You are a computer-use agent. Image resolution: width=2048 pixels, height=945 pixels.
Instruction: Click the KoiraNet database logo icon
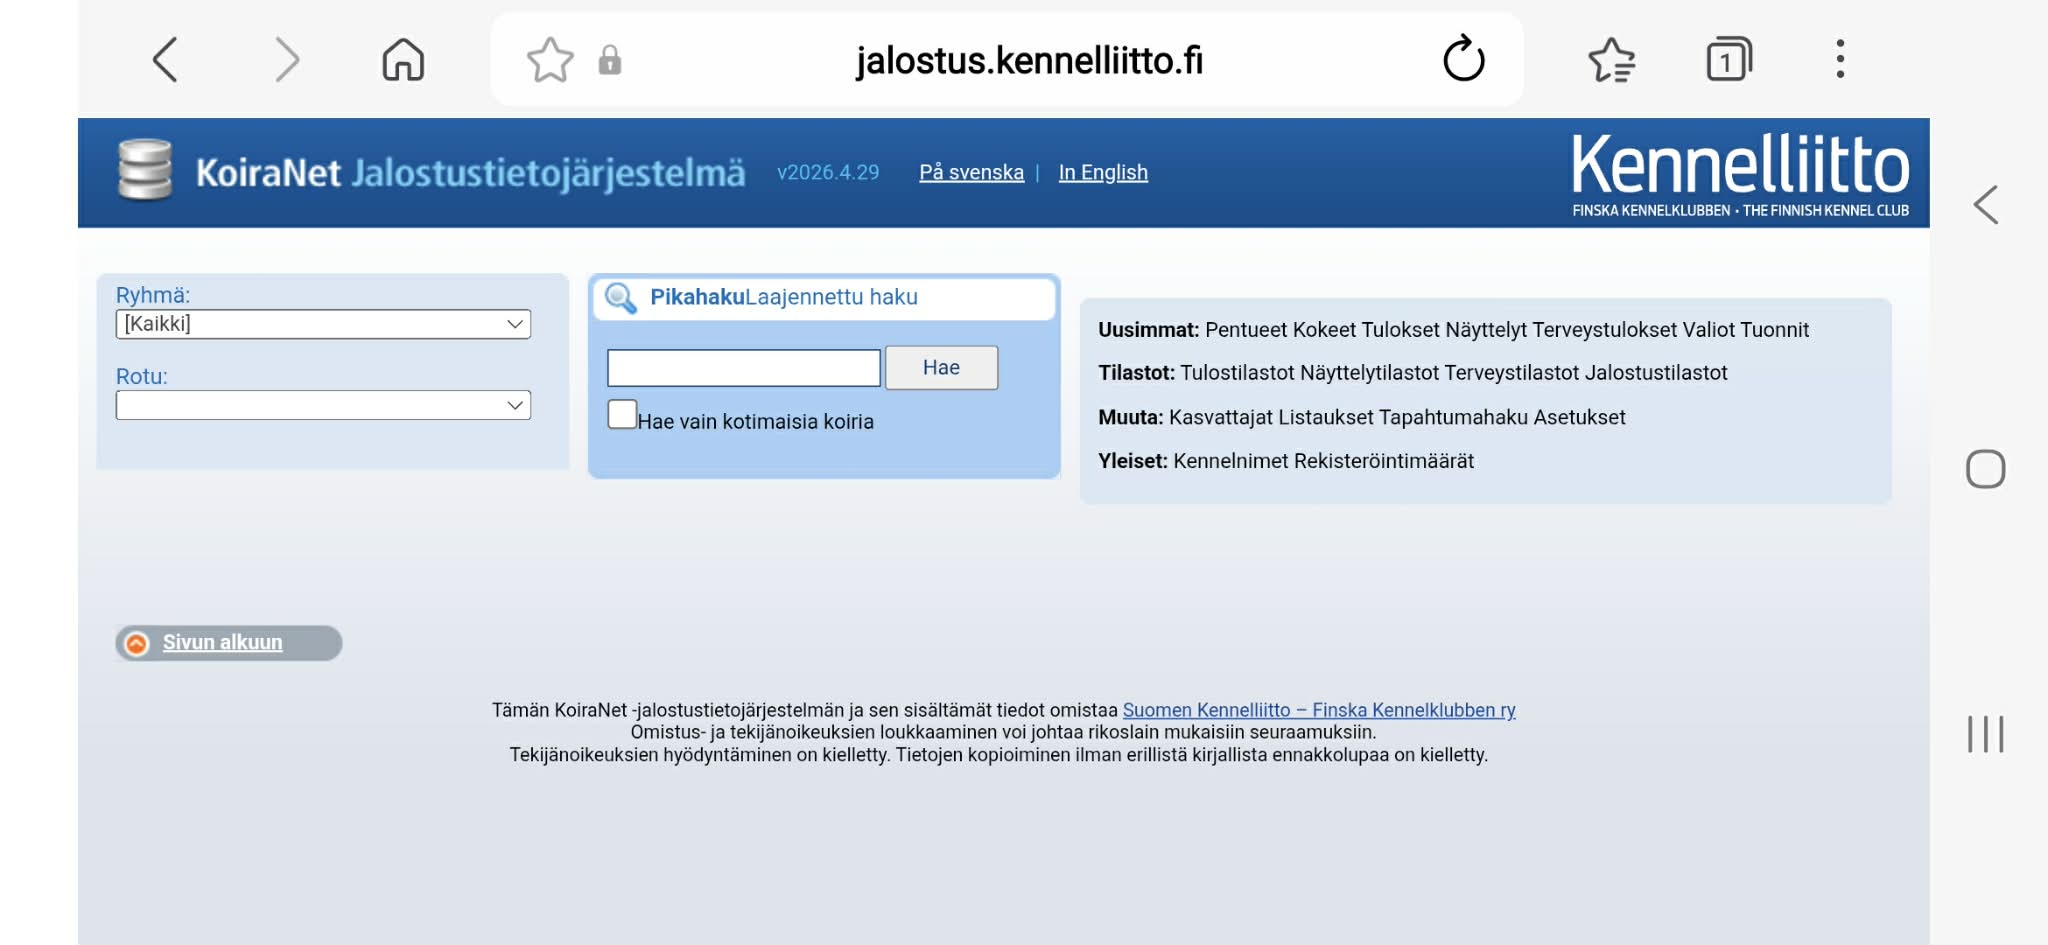145,171
